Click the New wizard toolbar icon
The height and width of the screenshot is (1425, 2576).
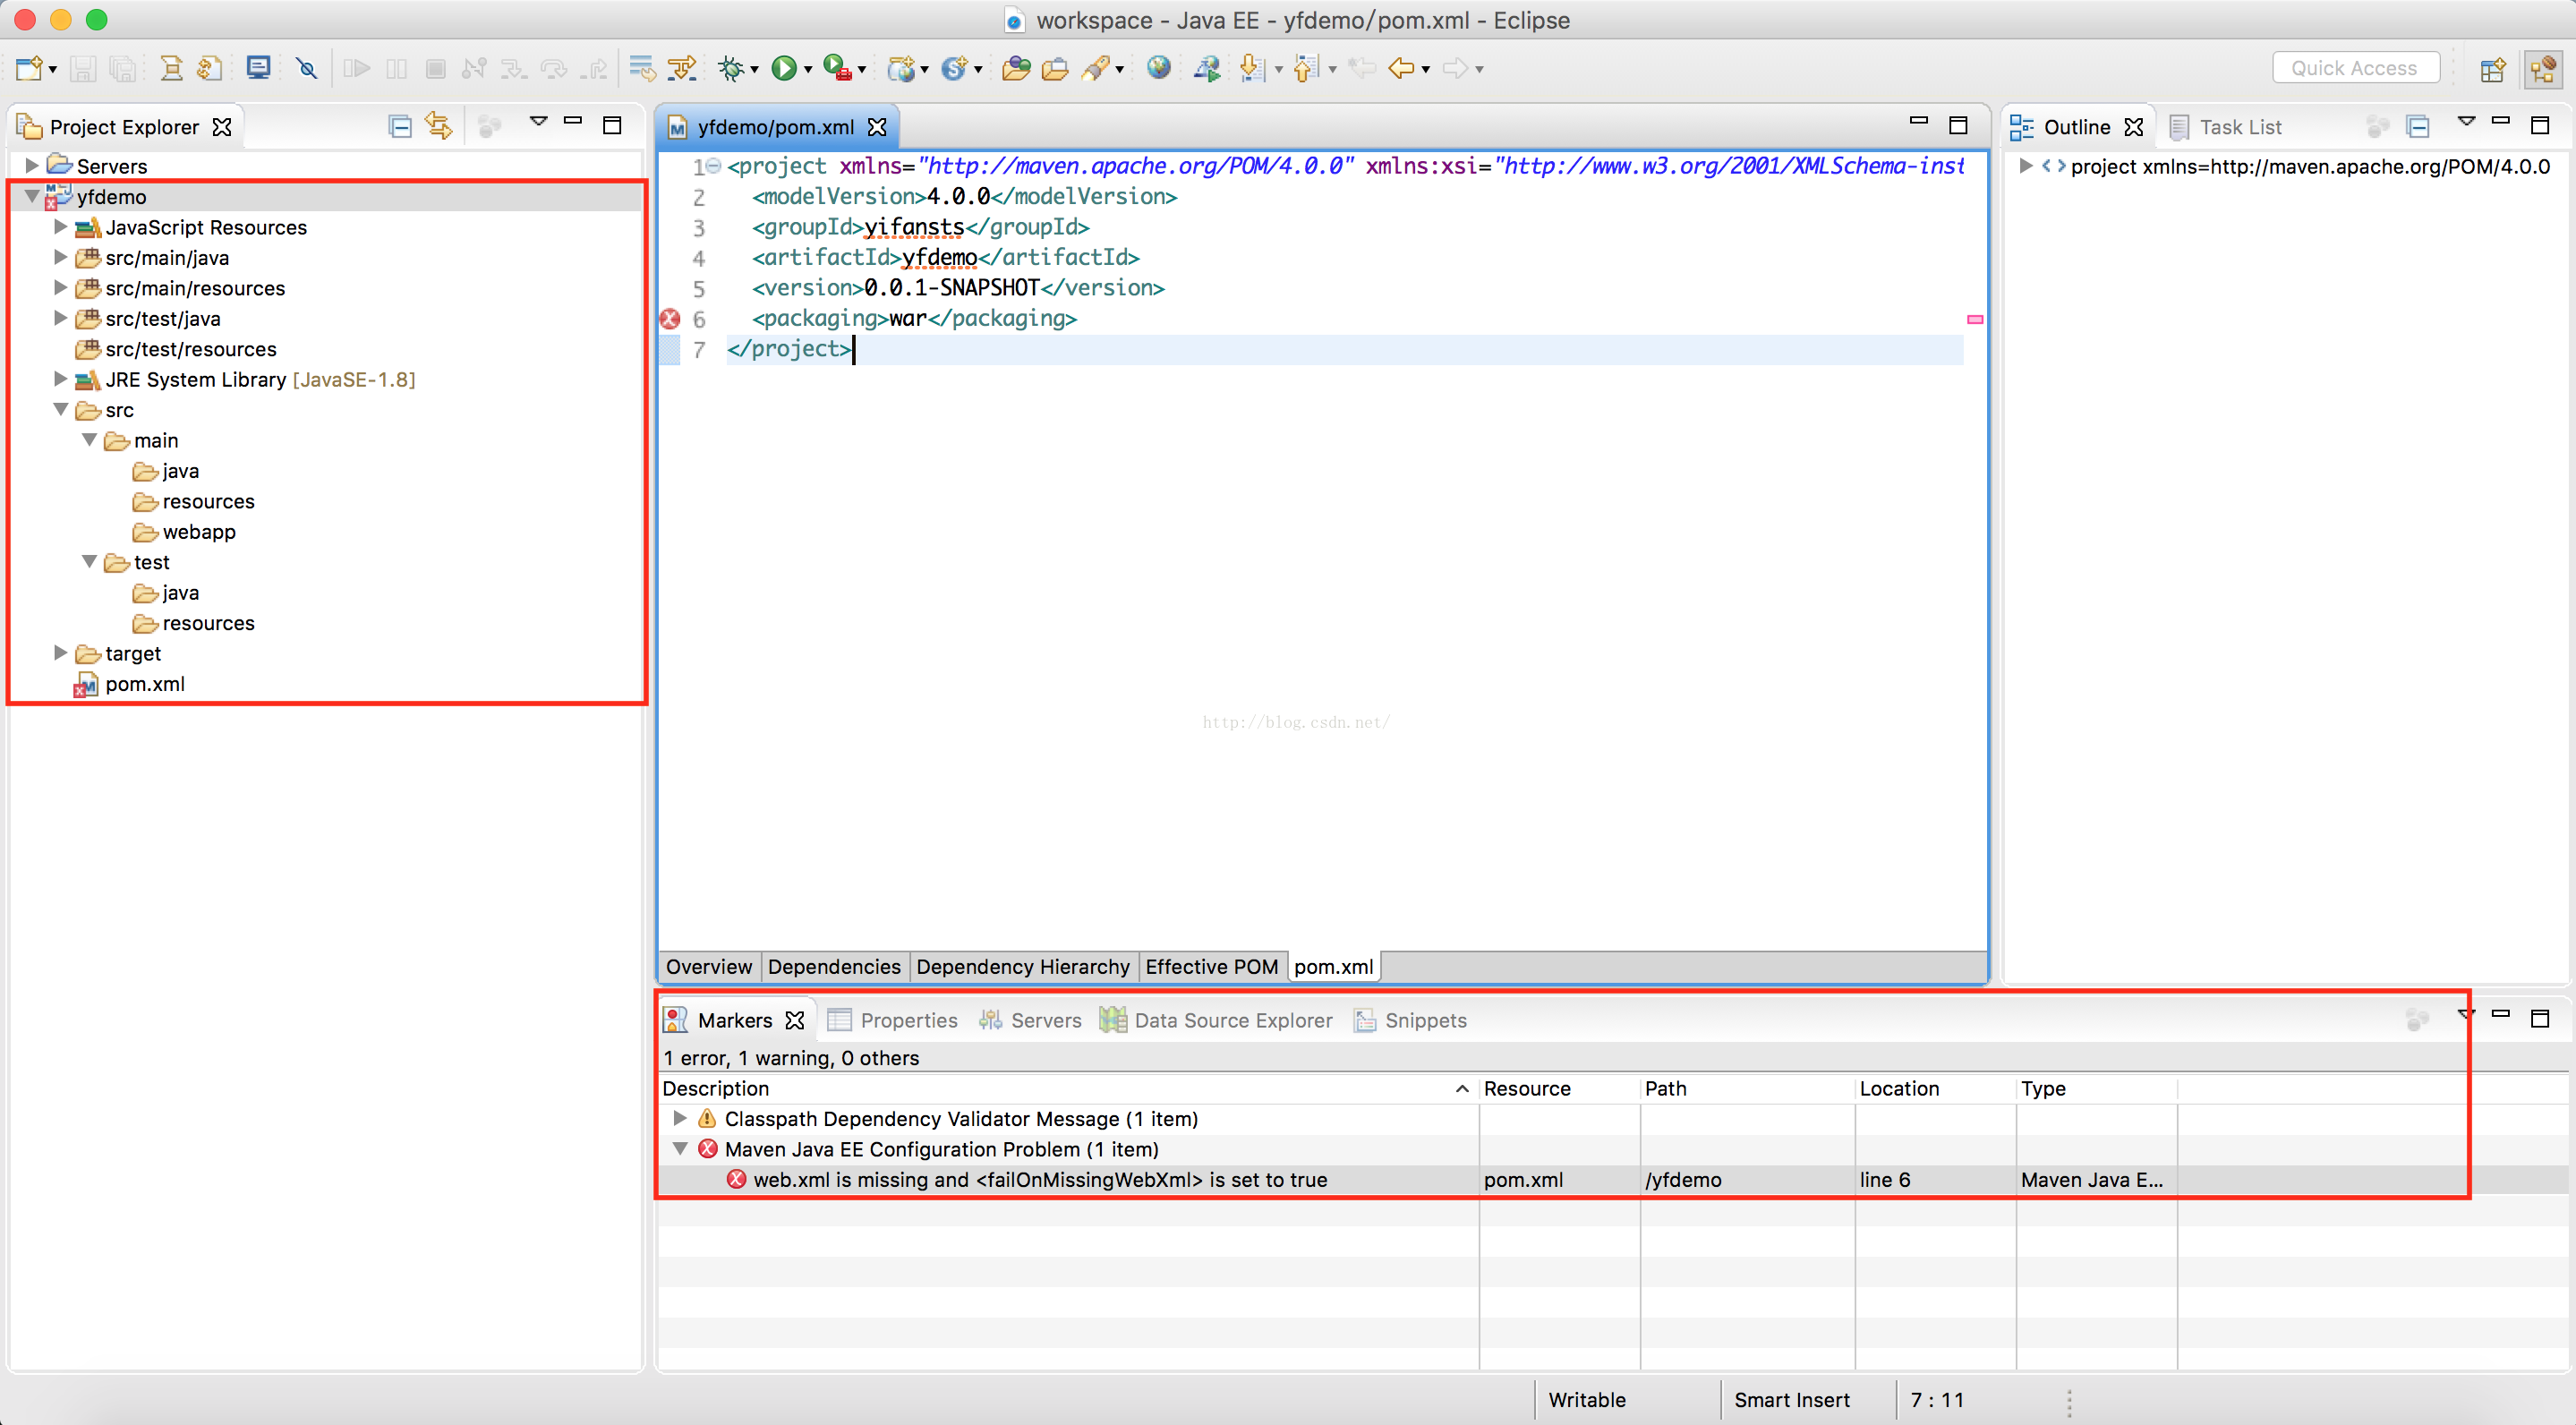point(28,68)
